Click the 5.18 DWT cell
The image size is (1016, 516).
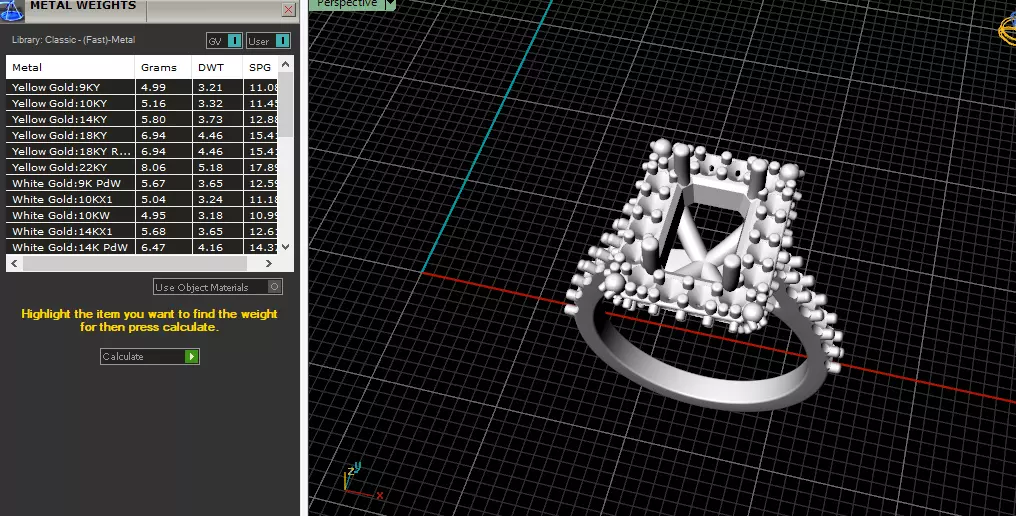[217, 167]
